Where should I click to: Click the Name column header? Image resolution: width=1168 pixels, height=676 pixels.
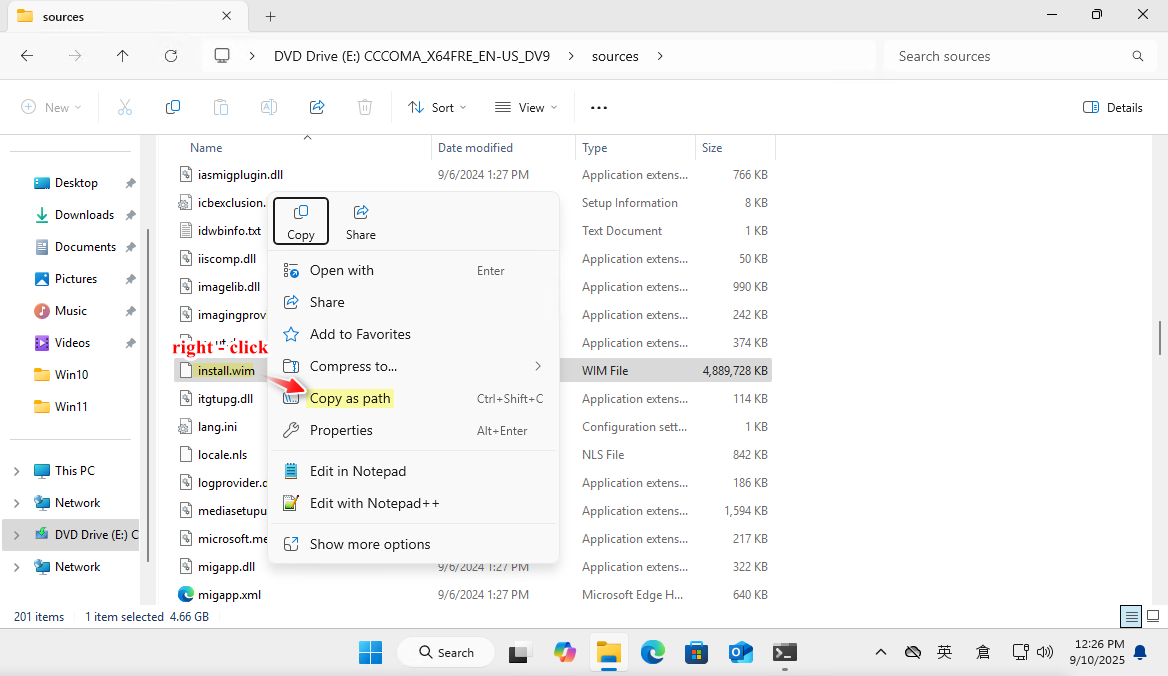coord(206,148)
